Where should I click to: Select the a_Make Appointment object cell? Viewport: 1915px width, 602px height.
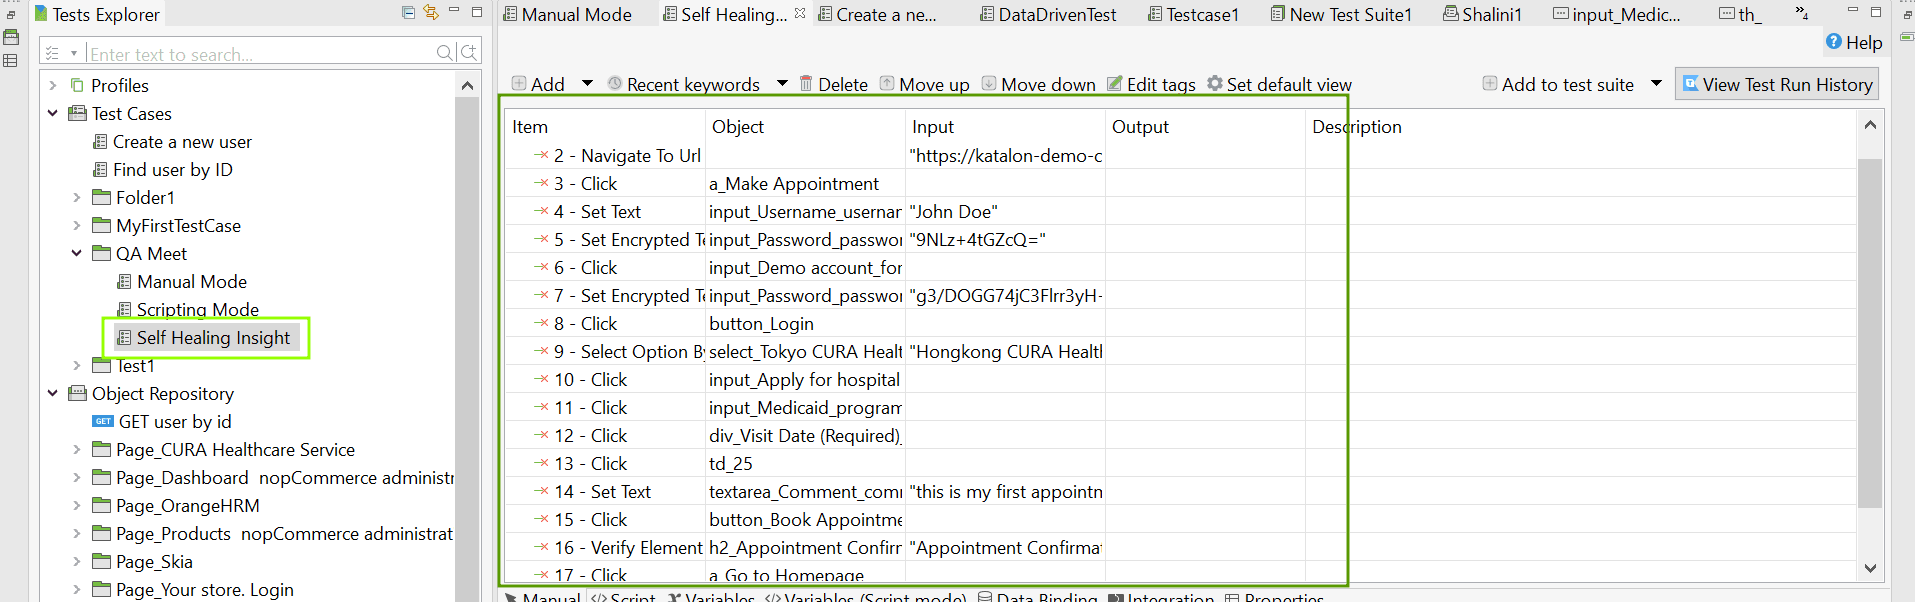tap(804, 183)
